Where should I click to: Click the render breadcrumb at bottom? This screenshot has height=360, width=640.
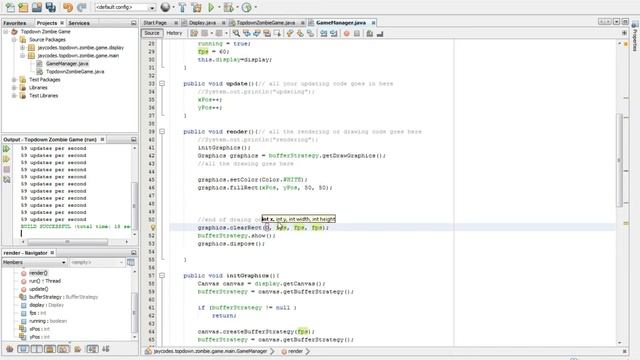[x=296, y=351]
